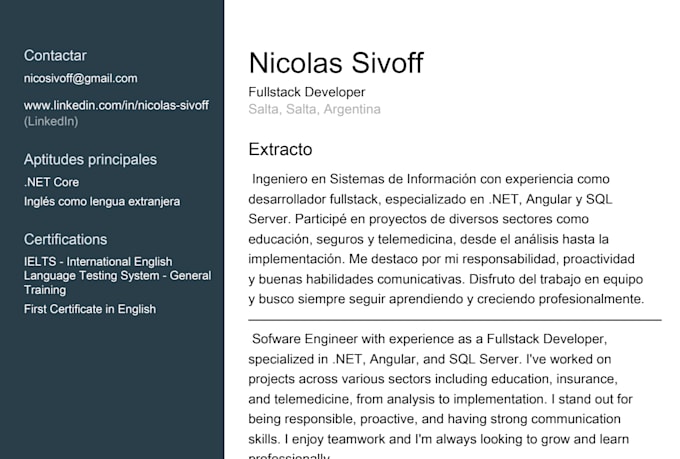The height and width of the screenshot is (459, 680).
Task: Select the Contactar sidebar heading
Action: click(x=55, y=56)
